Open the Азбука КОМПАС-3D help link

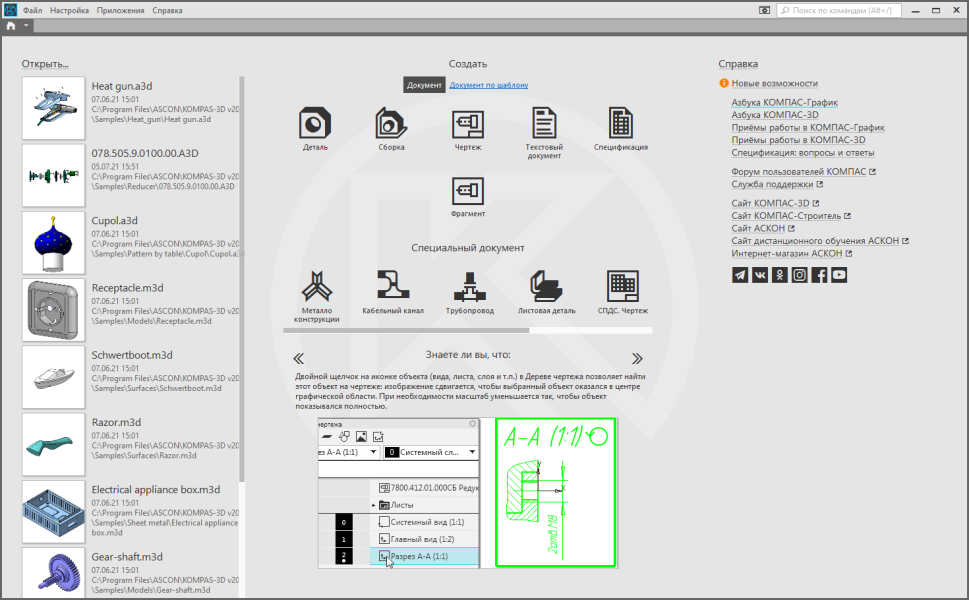(x=775, y=115)
